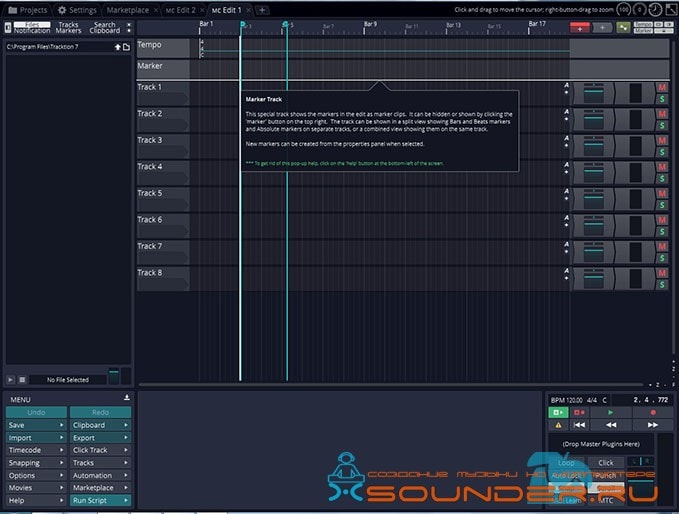Click the automation A icon on Track 5
Image resolution: width=679 pixels, height=514 pixels.
tap(566, 191)
